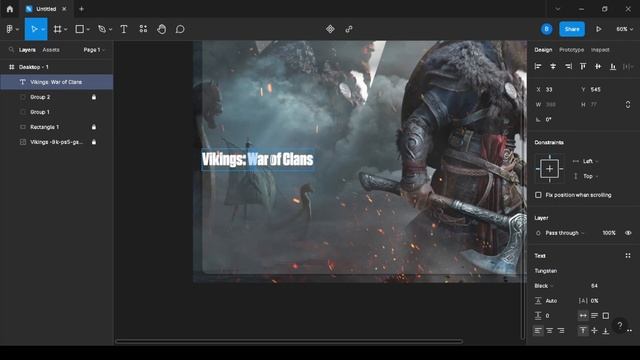Screen dimensions: 640x360
Task: Unlock the Group 2 layer
Action: click(94, 97)
